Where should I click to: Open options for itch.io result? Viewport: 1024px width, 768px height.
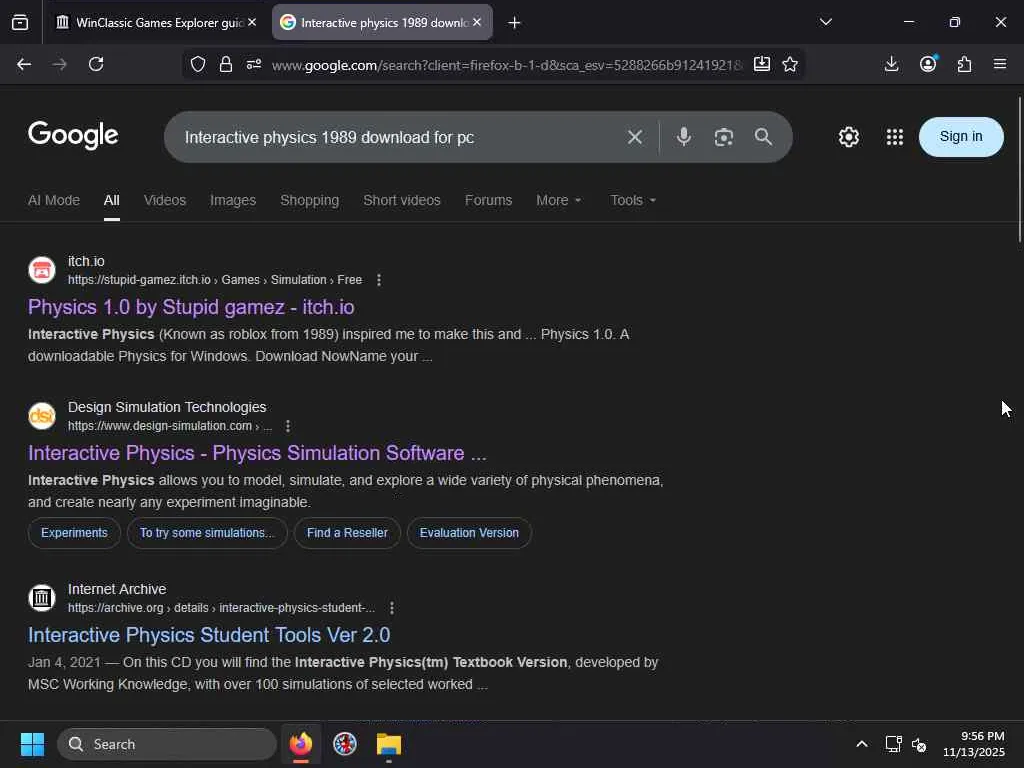(x=379, y=280)
